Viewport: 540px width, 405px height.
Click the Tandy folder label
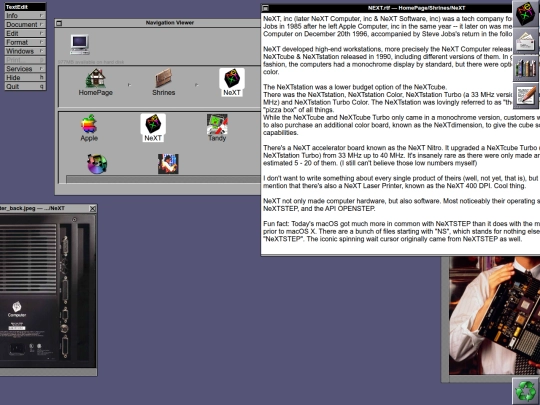pyautogui.click(x=217, y=138)
